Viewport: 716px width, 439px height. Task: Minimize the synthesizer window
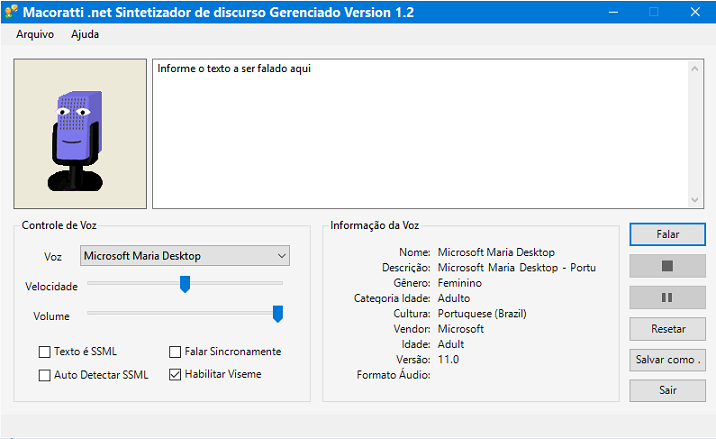(613, 12)
